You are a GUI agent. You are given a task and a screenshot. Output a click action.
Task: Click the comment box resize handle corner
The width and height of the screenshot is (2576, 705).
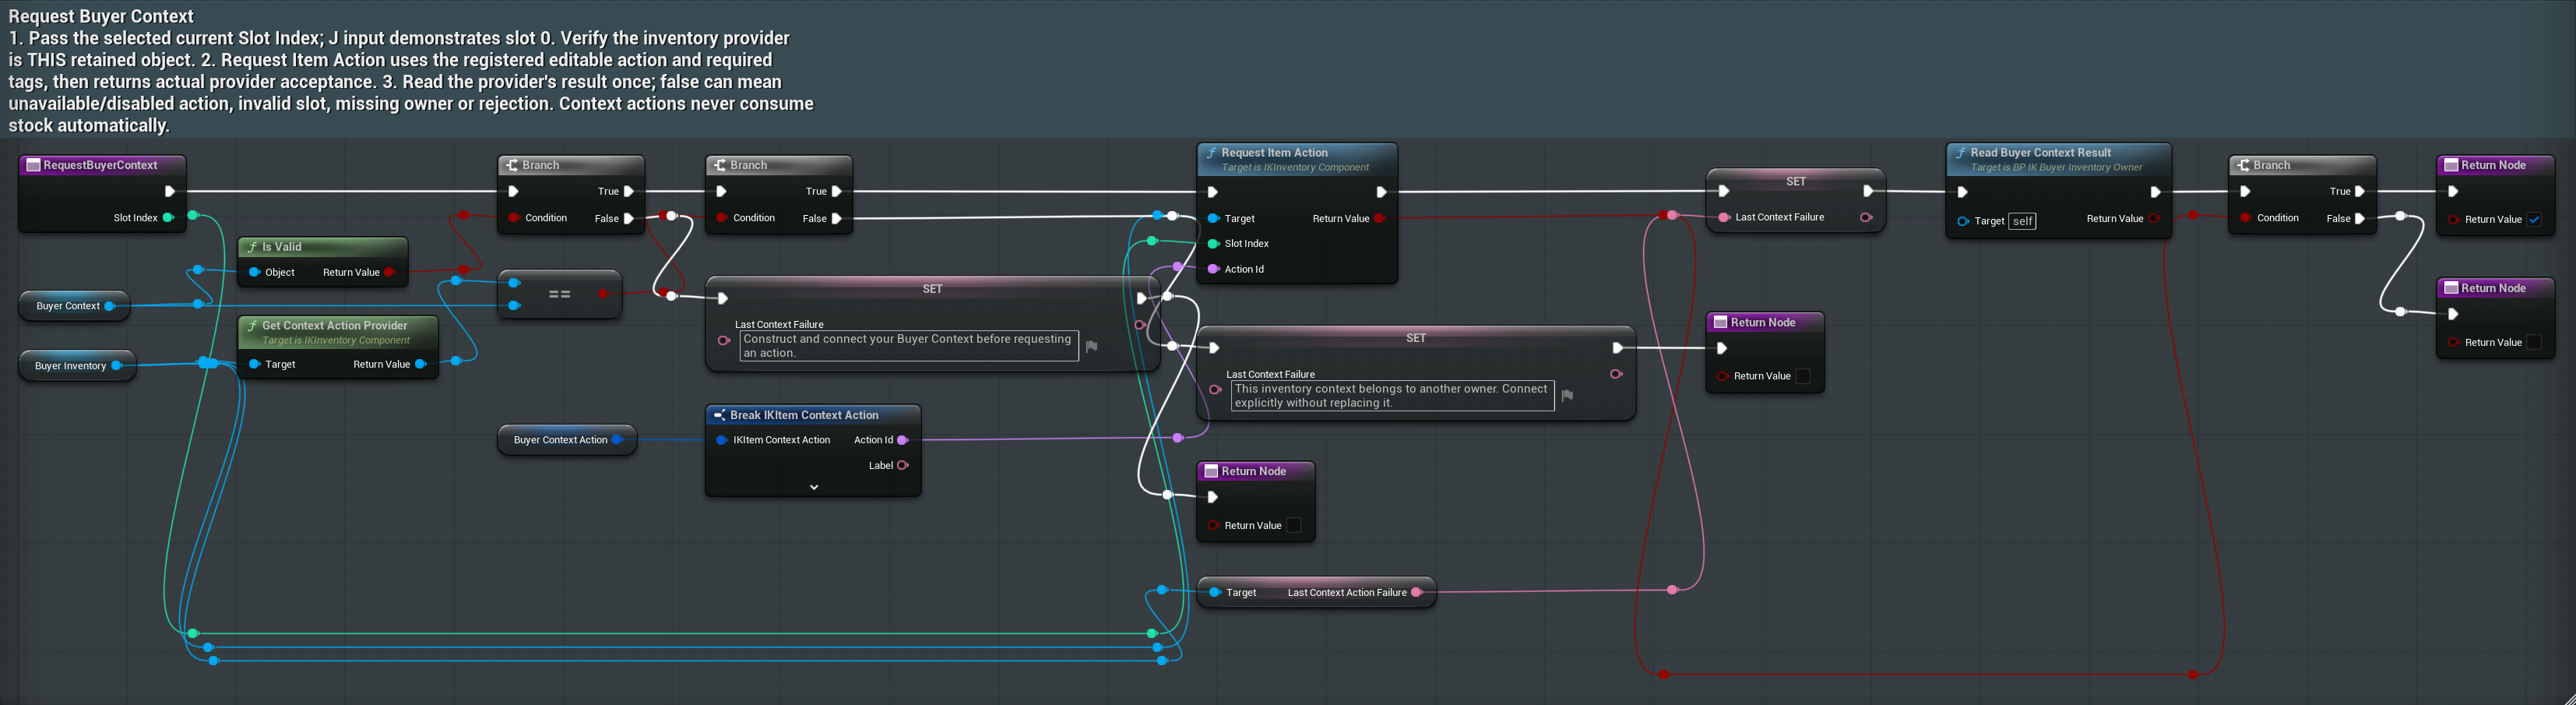tap(2568, 697)
